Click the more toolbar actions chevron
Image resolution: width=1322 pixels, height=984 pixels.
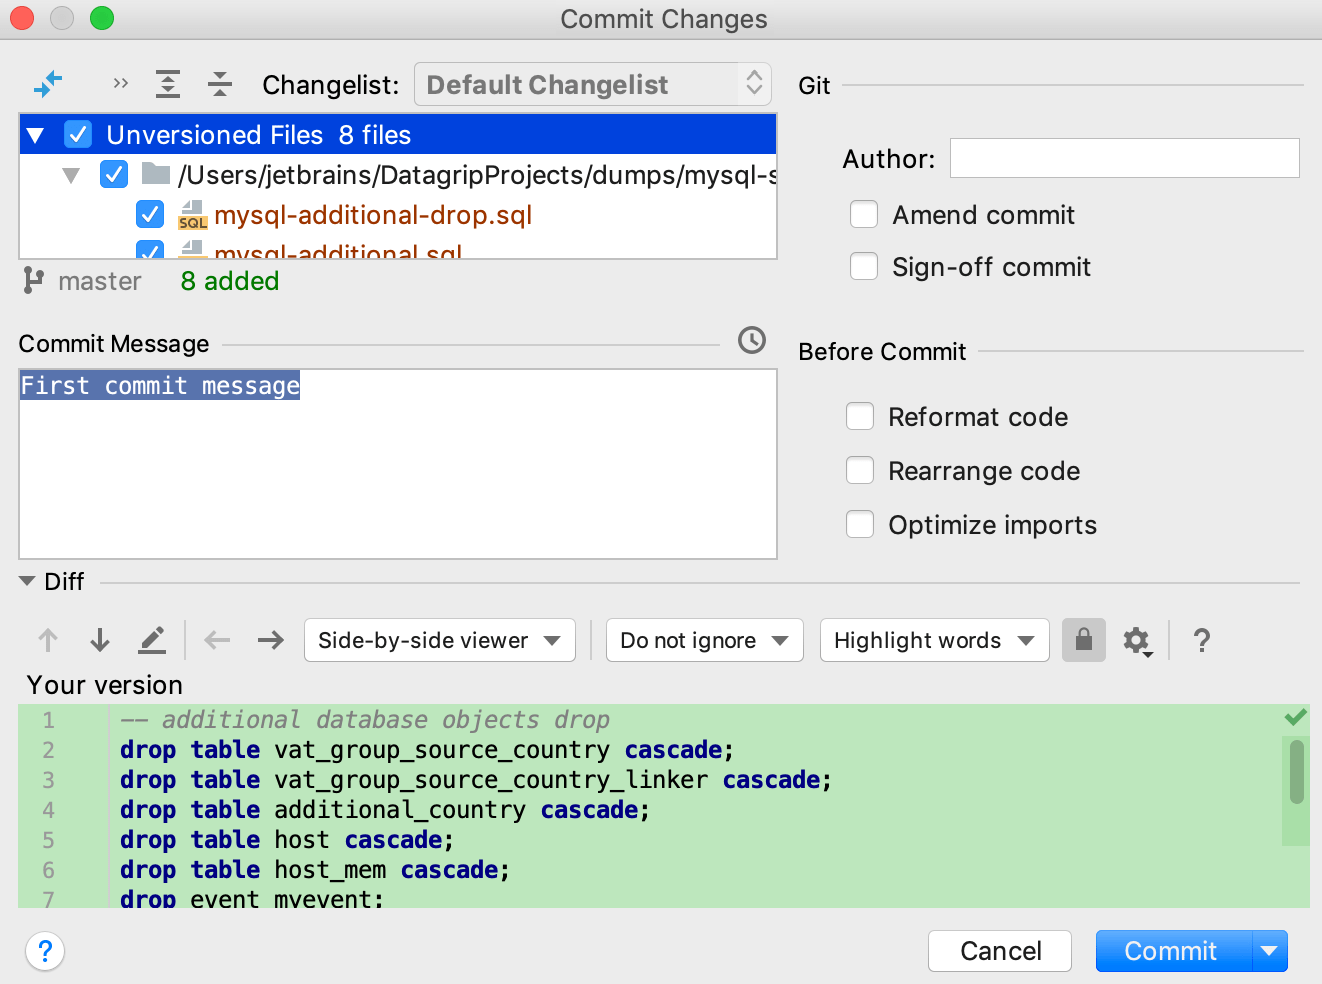click(121, 84)
